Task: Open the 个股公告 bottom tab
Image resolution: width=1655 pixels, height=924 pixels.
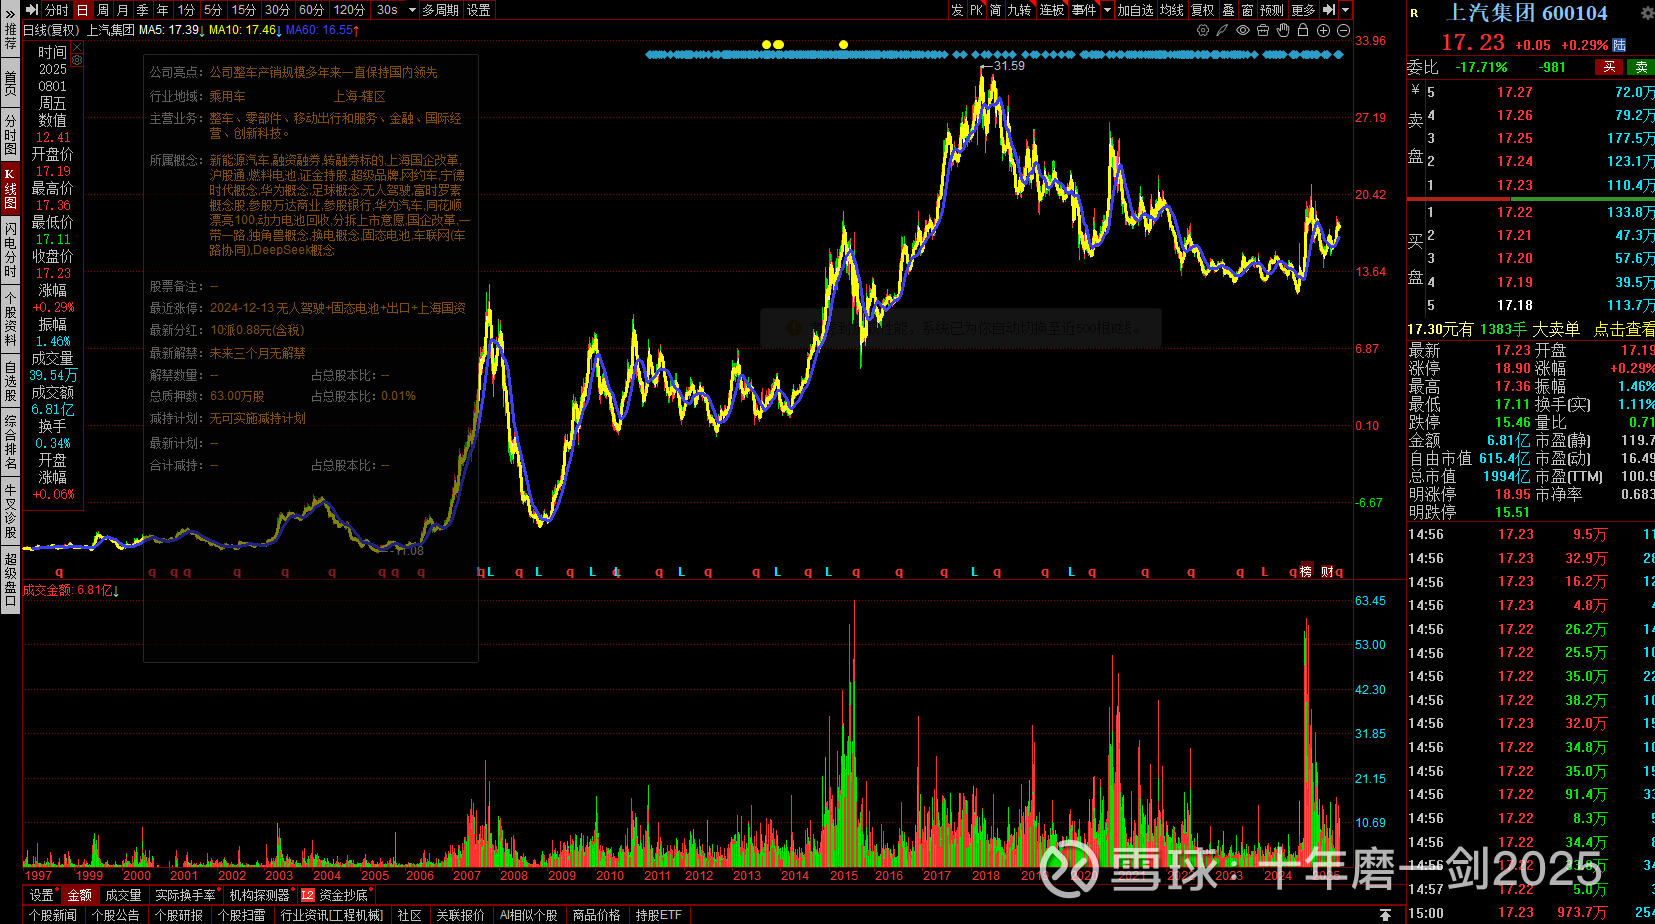Action: (x=116, y=915)
